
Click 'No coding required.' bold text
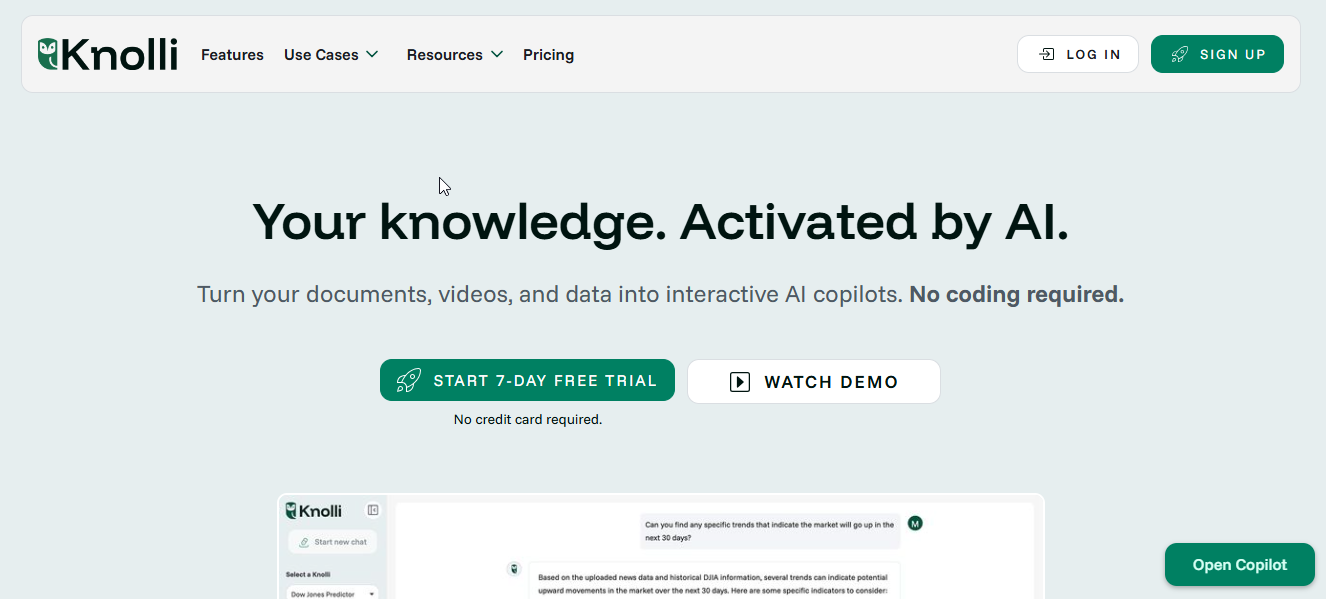1016,294
